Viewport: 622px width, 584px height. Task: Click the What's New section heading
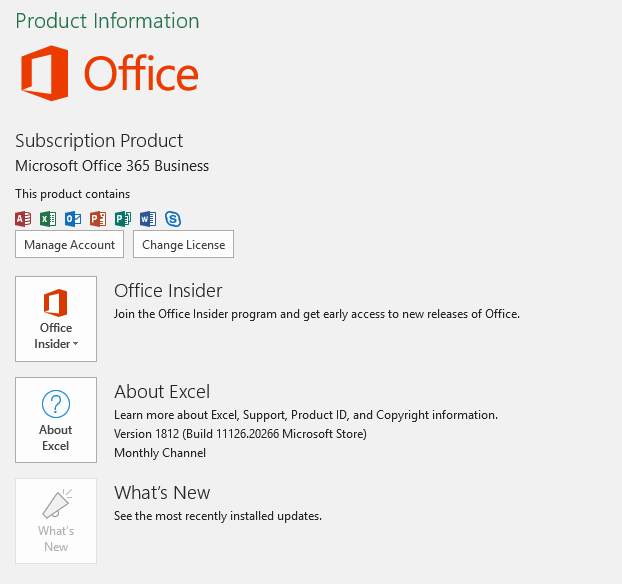pyautogui.click(x=162, y=493)
